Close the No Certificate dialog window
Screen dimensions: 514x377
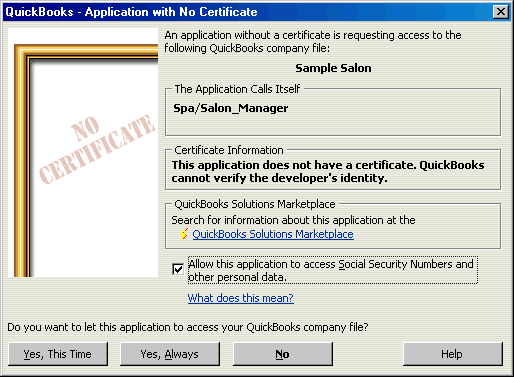coord(501,12)
